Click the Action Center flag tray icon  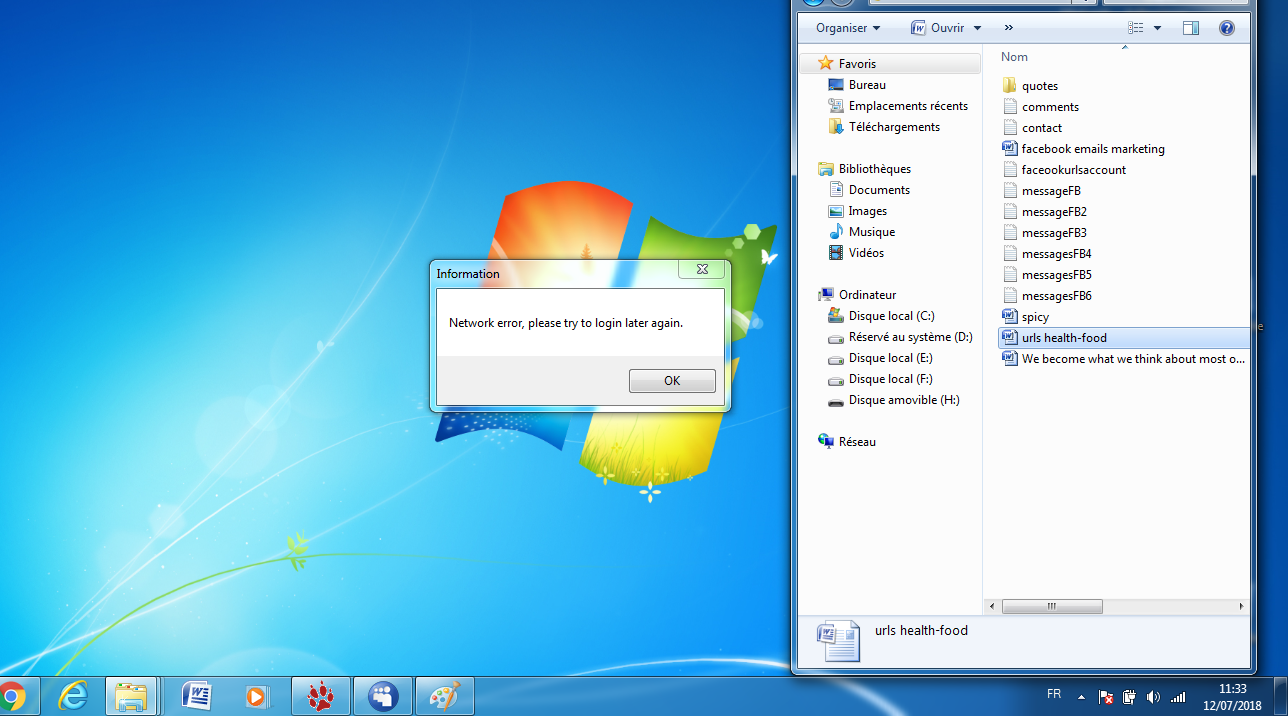[1106, 697]
